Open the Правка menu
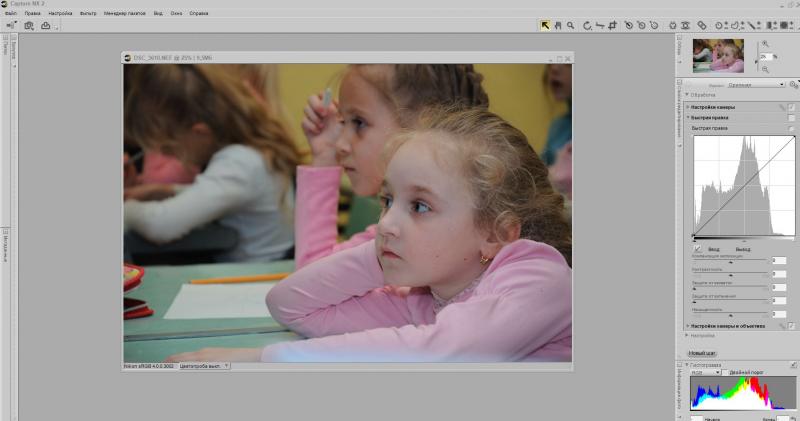The width and height of the screenshot is (800, 421). click(32, 13)
